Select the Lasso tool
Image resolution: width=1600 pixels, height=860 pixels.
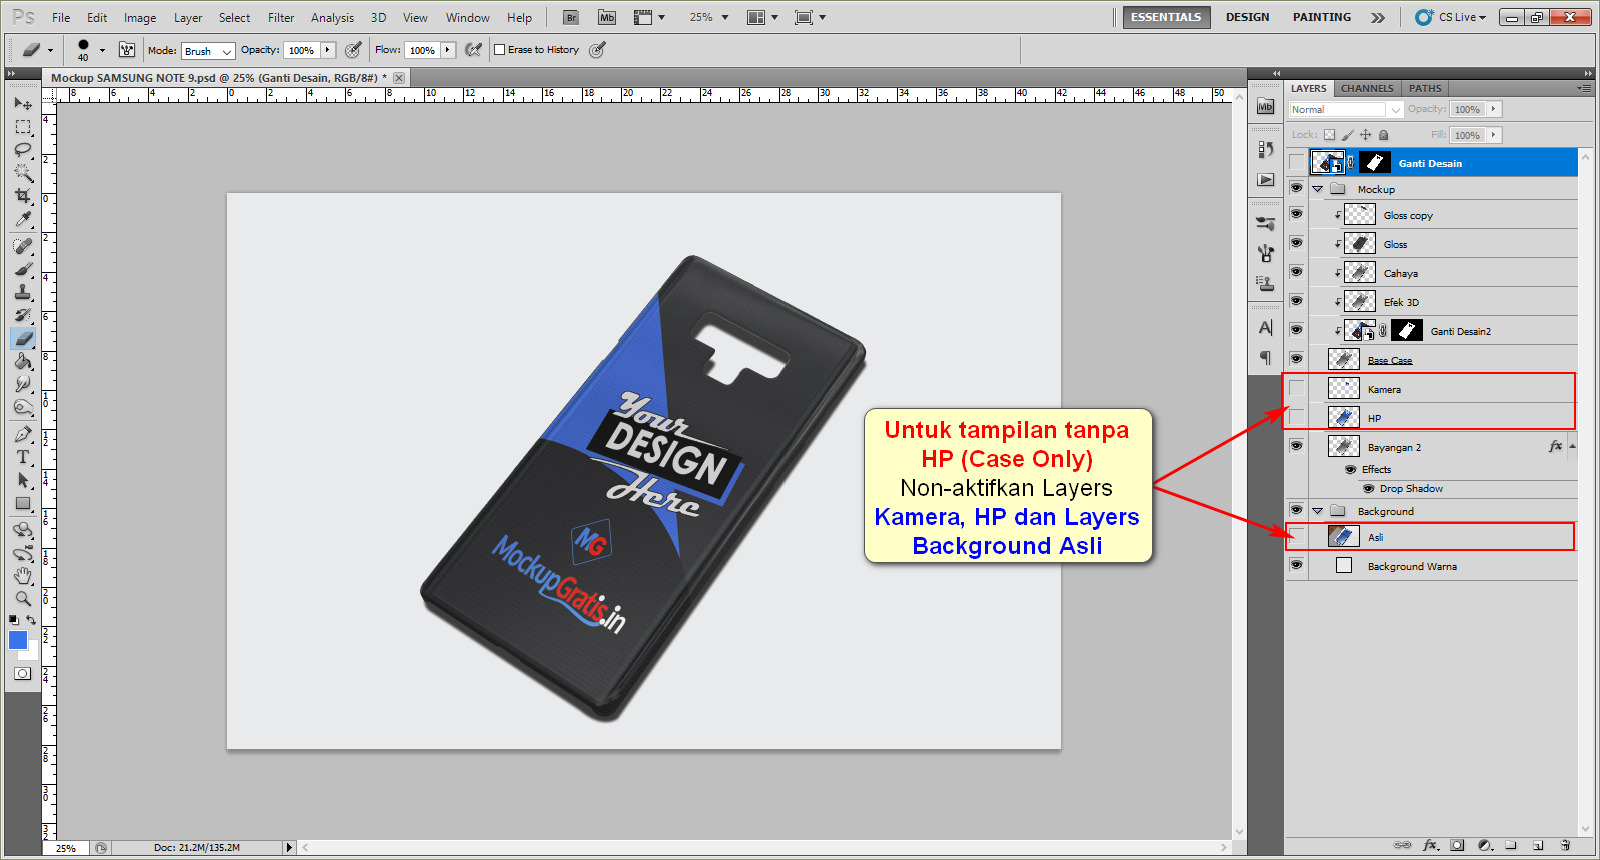point(23,150)
